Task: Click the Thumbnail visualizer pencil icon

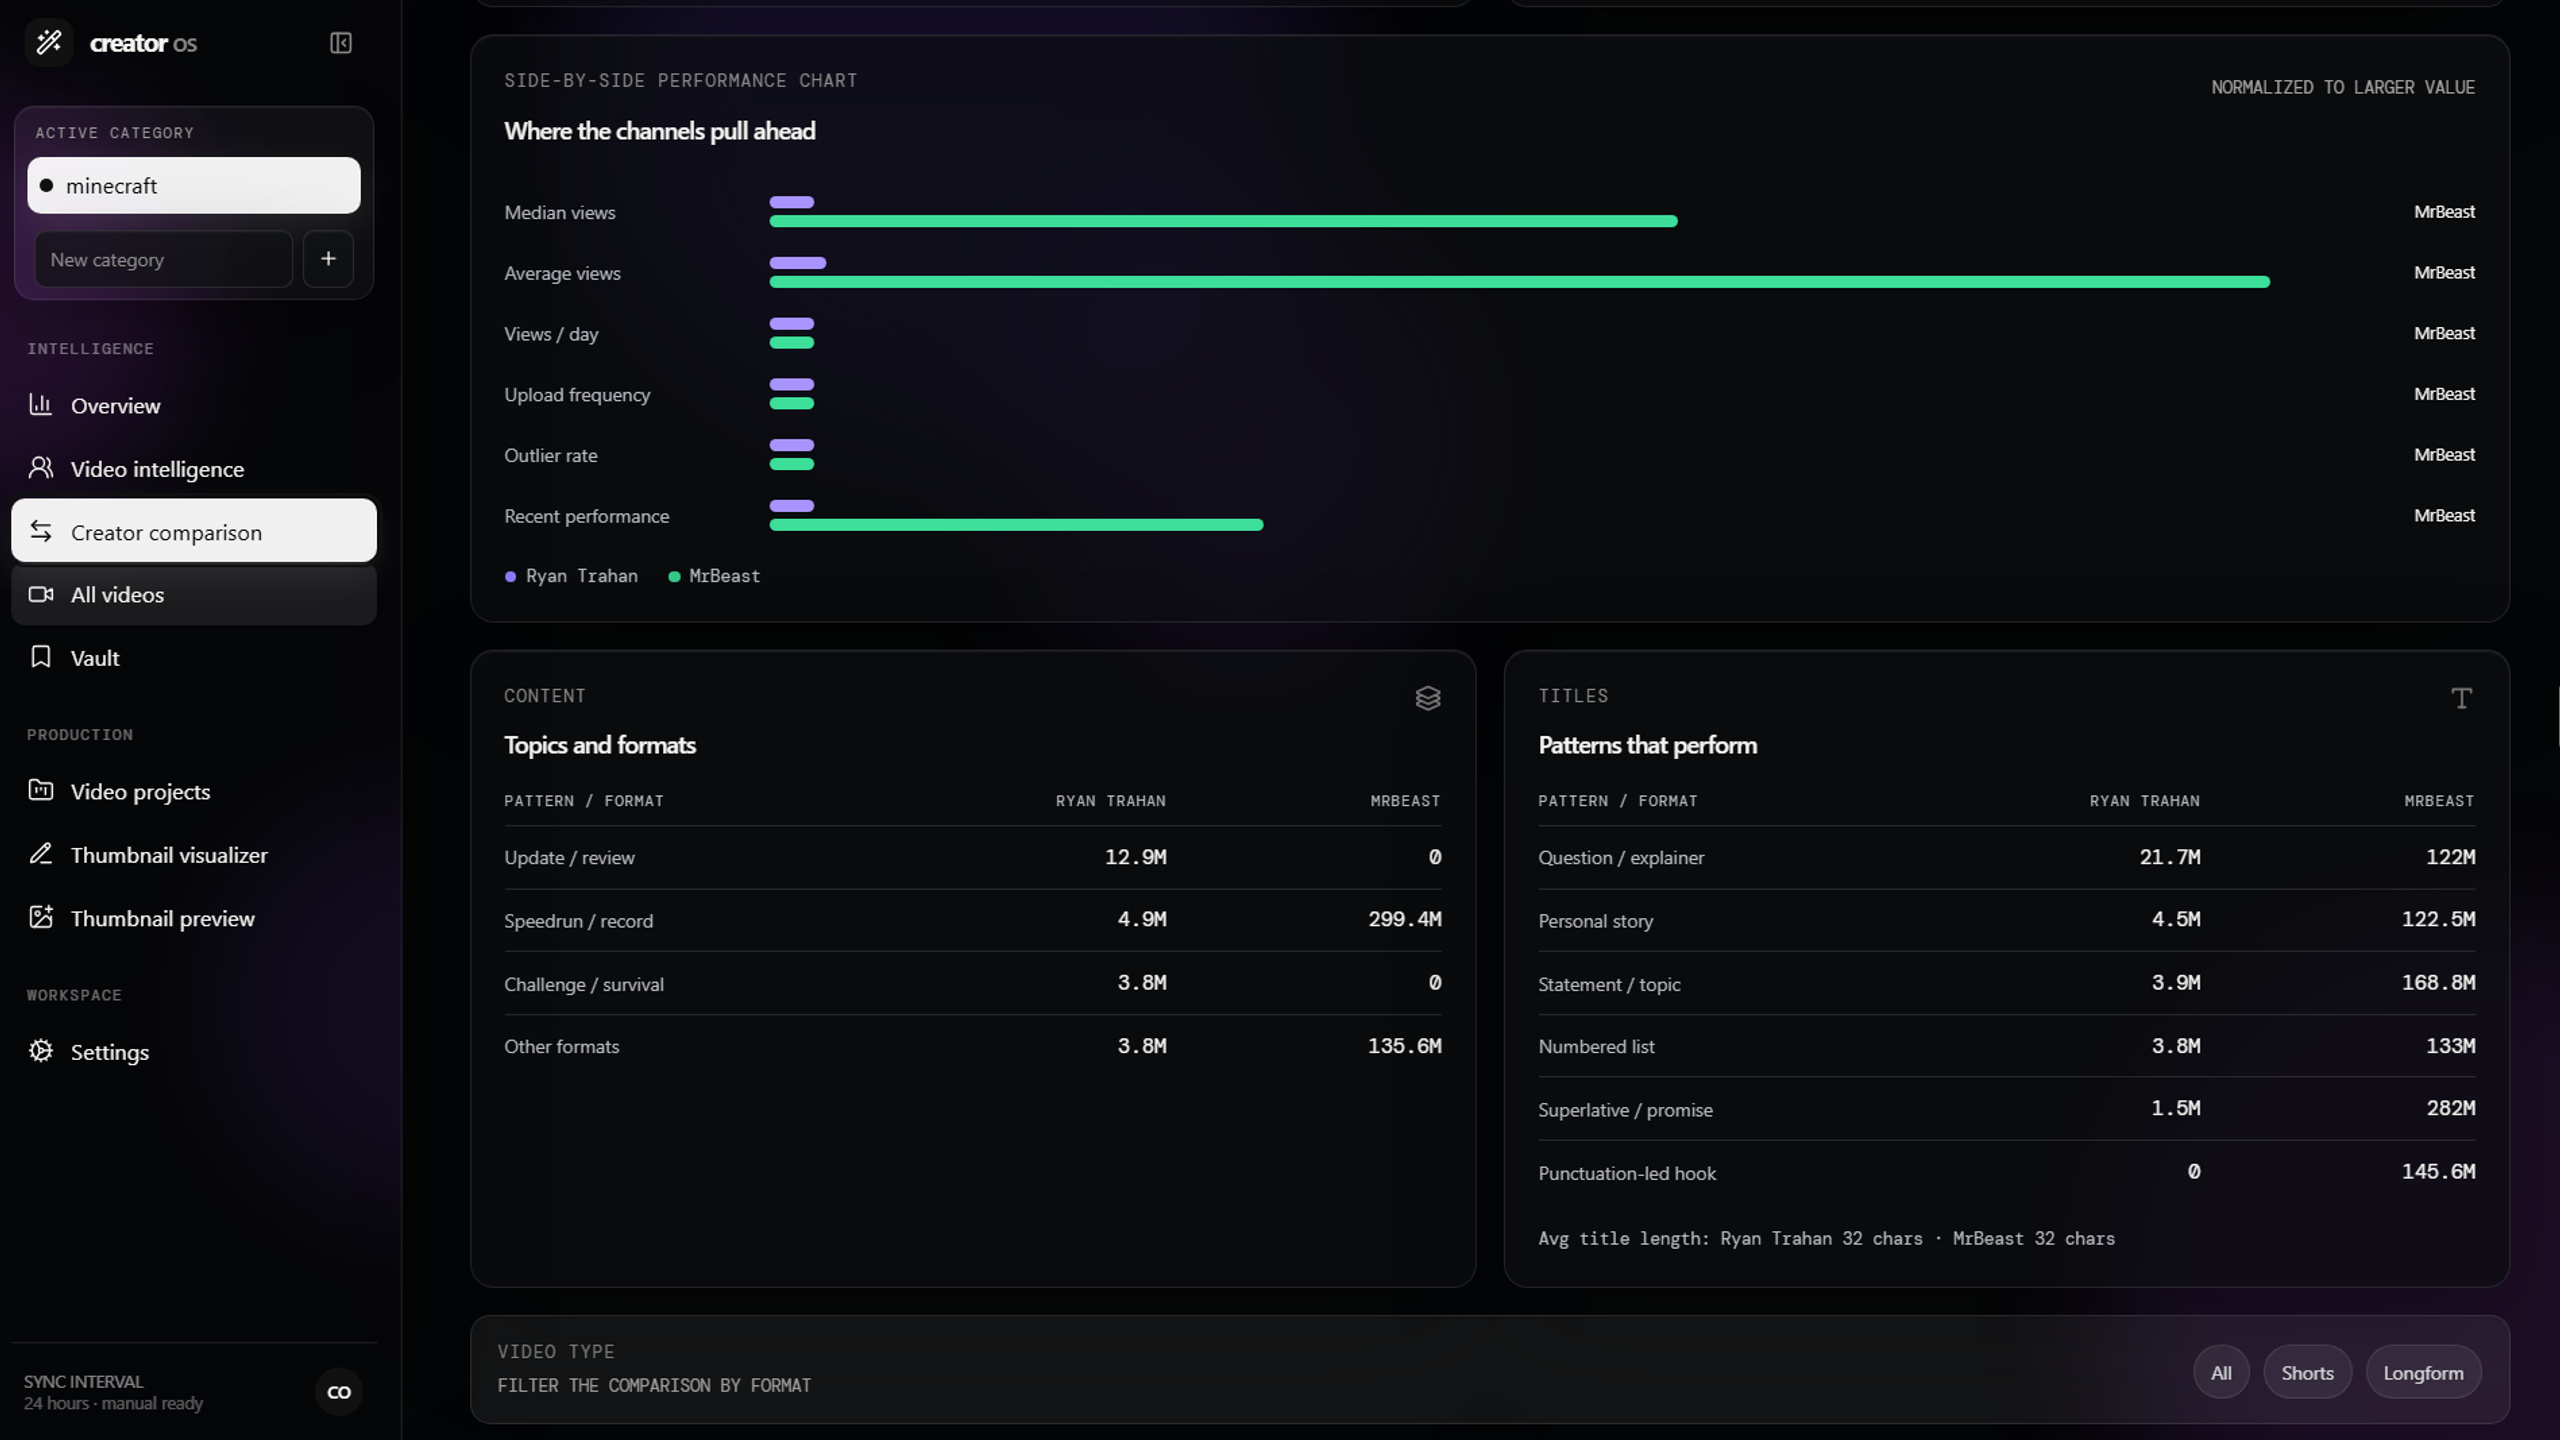Action: point(40,854)
